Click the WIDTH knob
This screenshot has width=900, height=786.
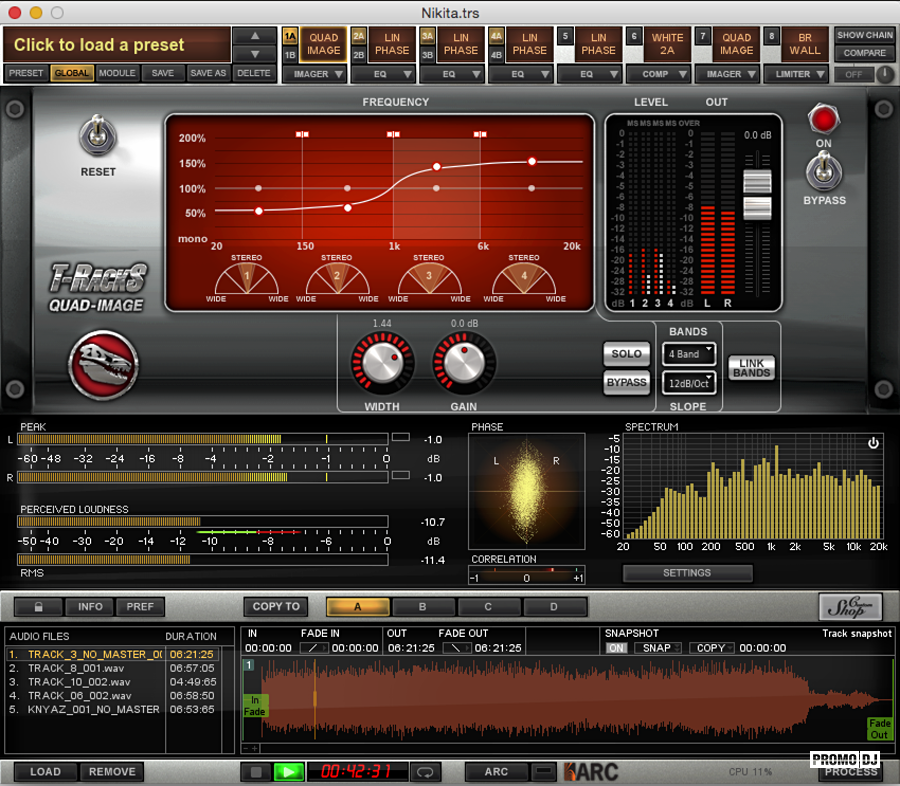point(382,364)
